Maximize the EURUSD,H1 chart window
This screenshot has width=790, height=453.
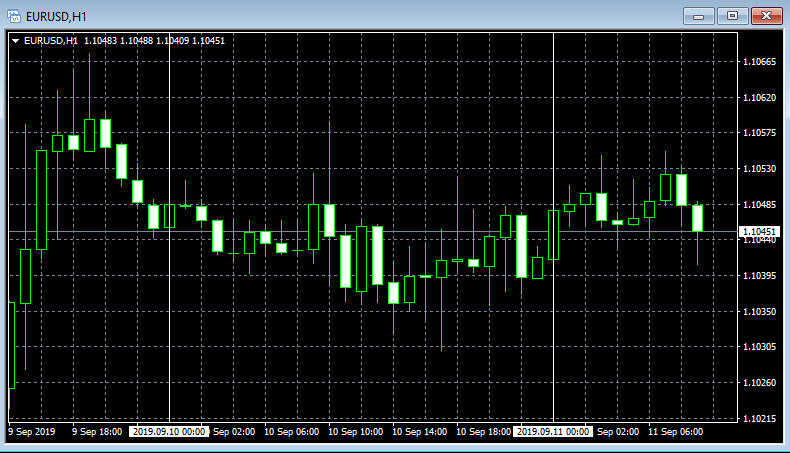pos(732,16)
